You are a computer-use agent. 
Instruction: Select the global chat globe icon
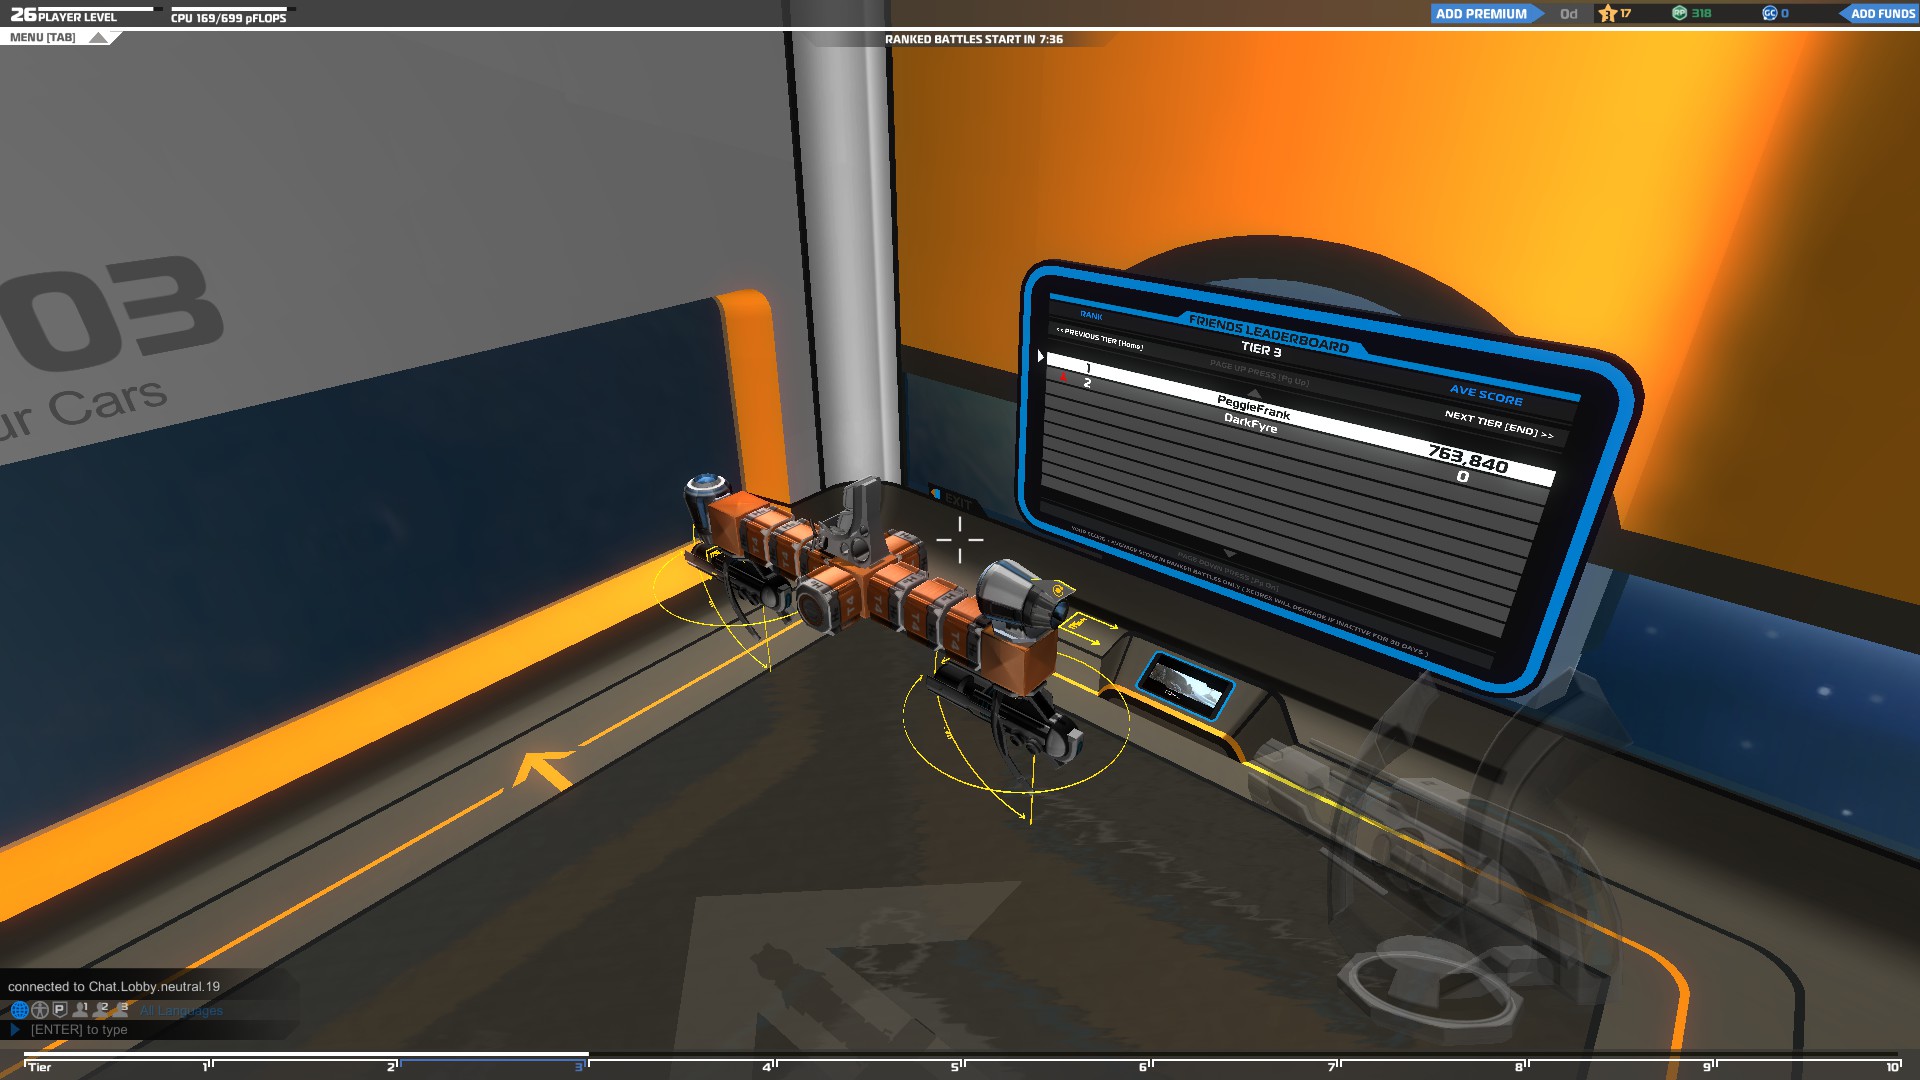(19, 1010)
